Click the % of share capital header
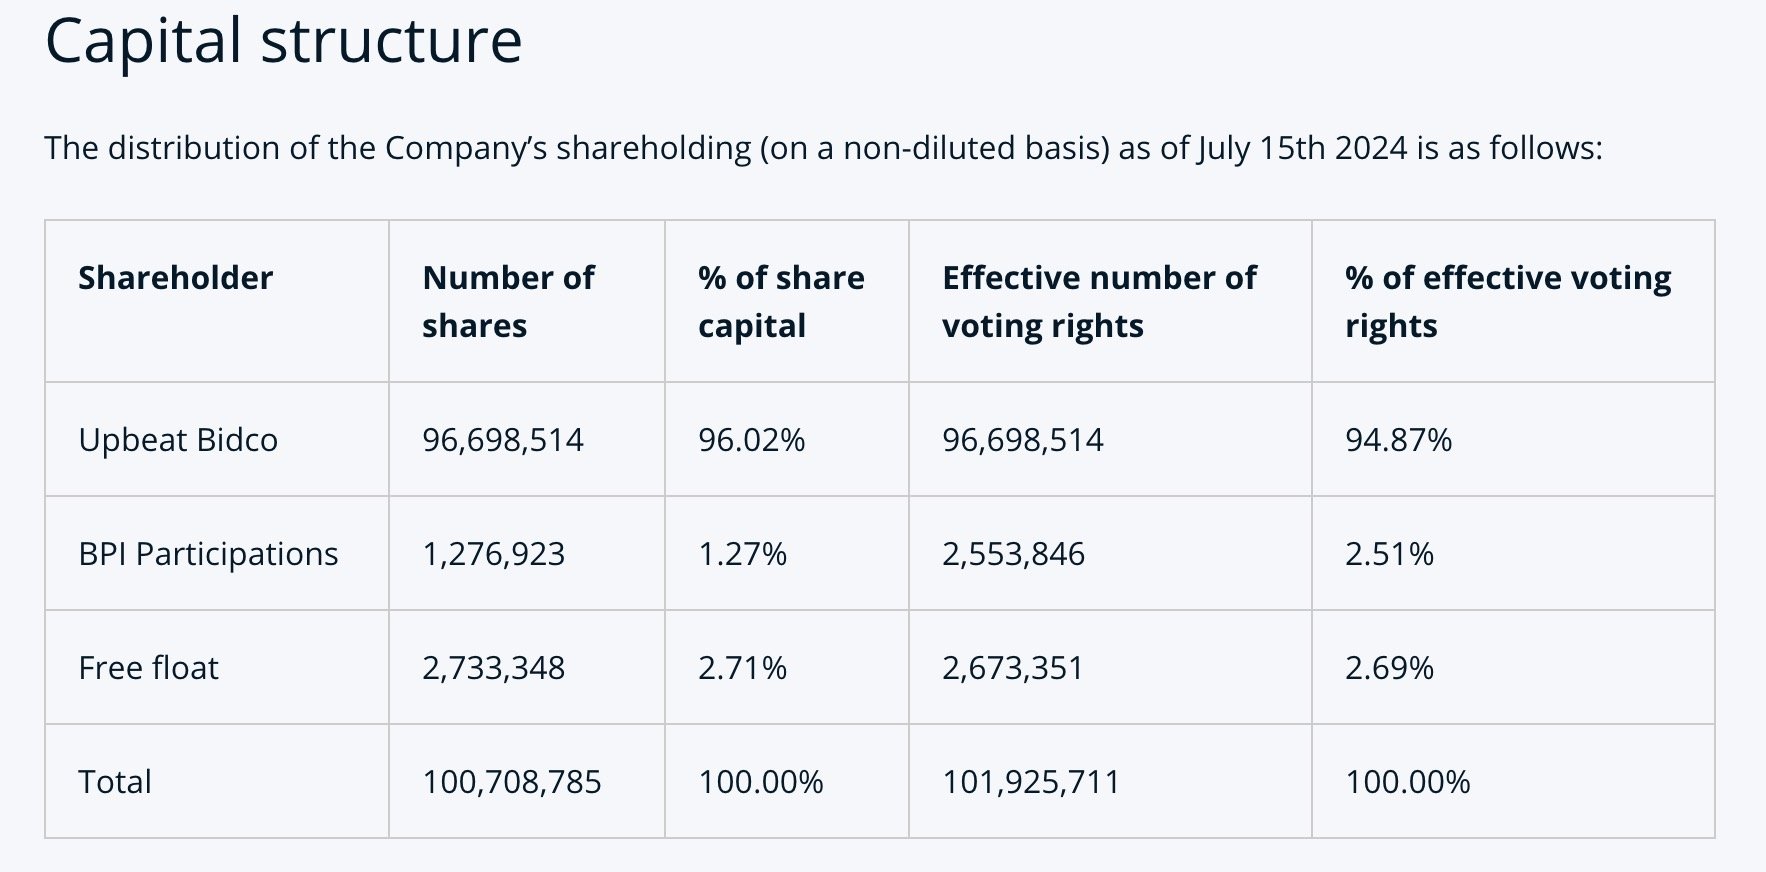Viewport: 1766px width, 872px height. tap(780, 301)
